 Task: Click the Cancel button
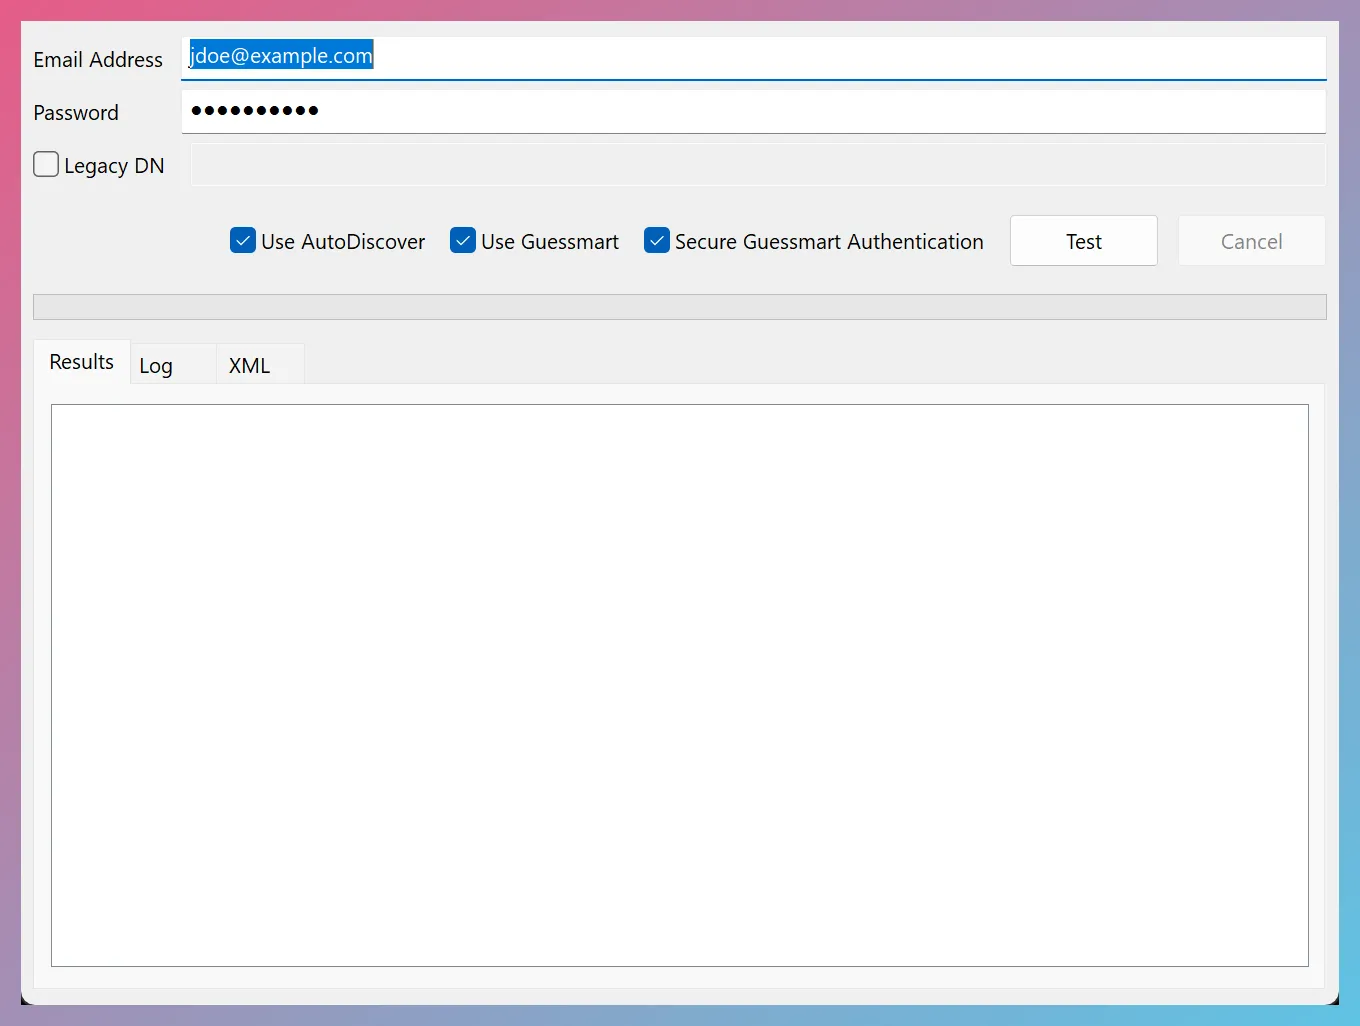(x=1251, y=240)
